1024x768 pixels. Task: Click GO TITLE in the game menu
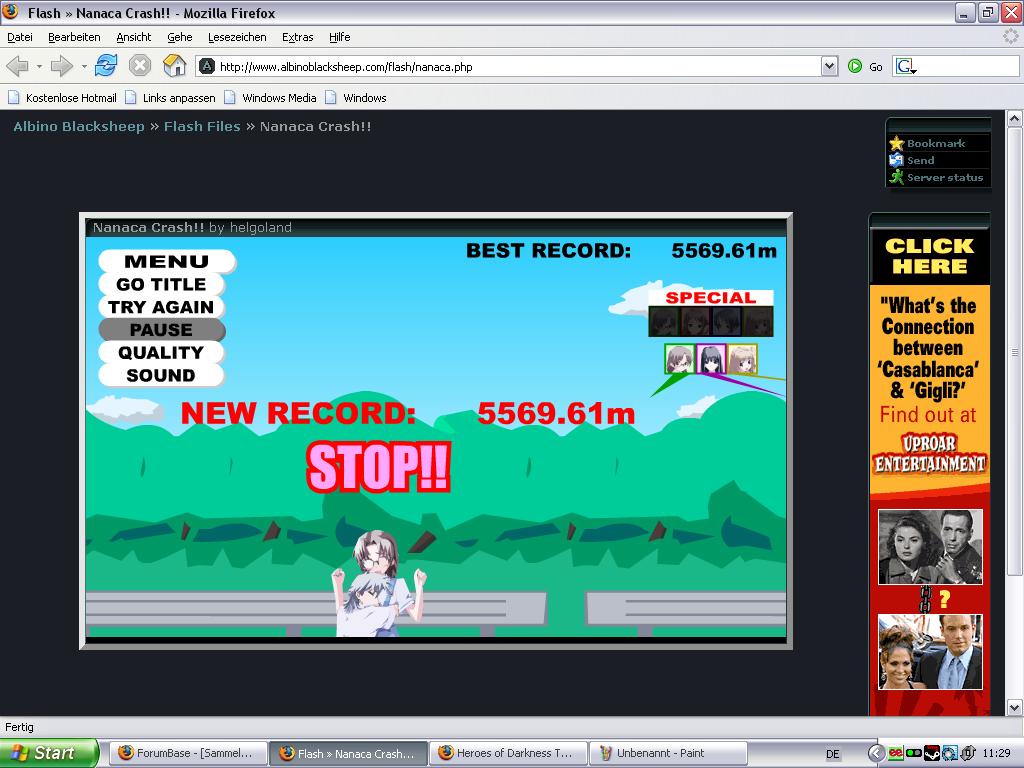(161, 284)
